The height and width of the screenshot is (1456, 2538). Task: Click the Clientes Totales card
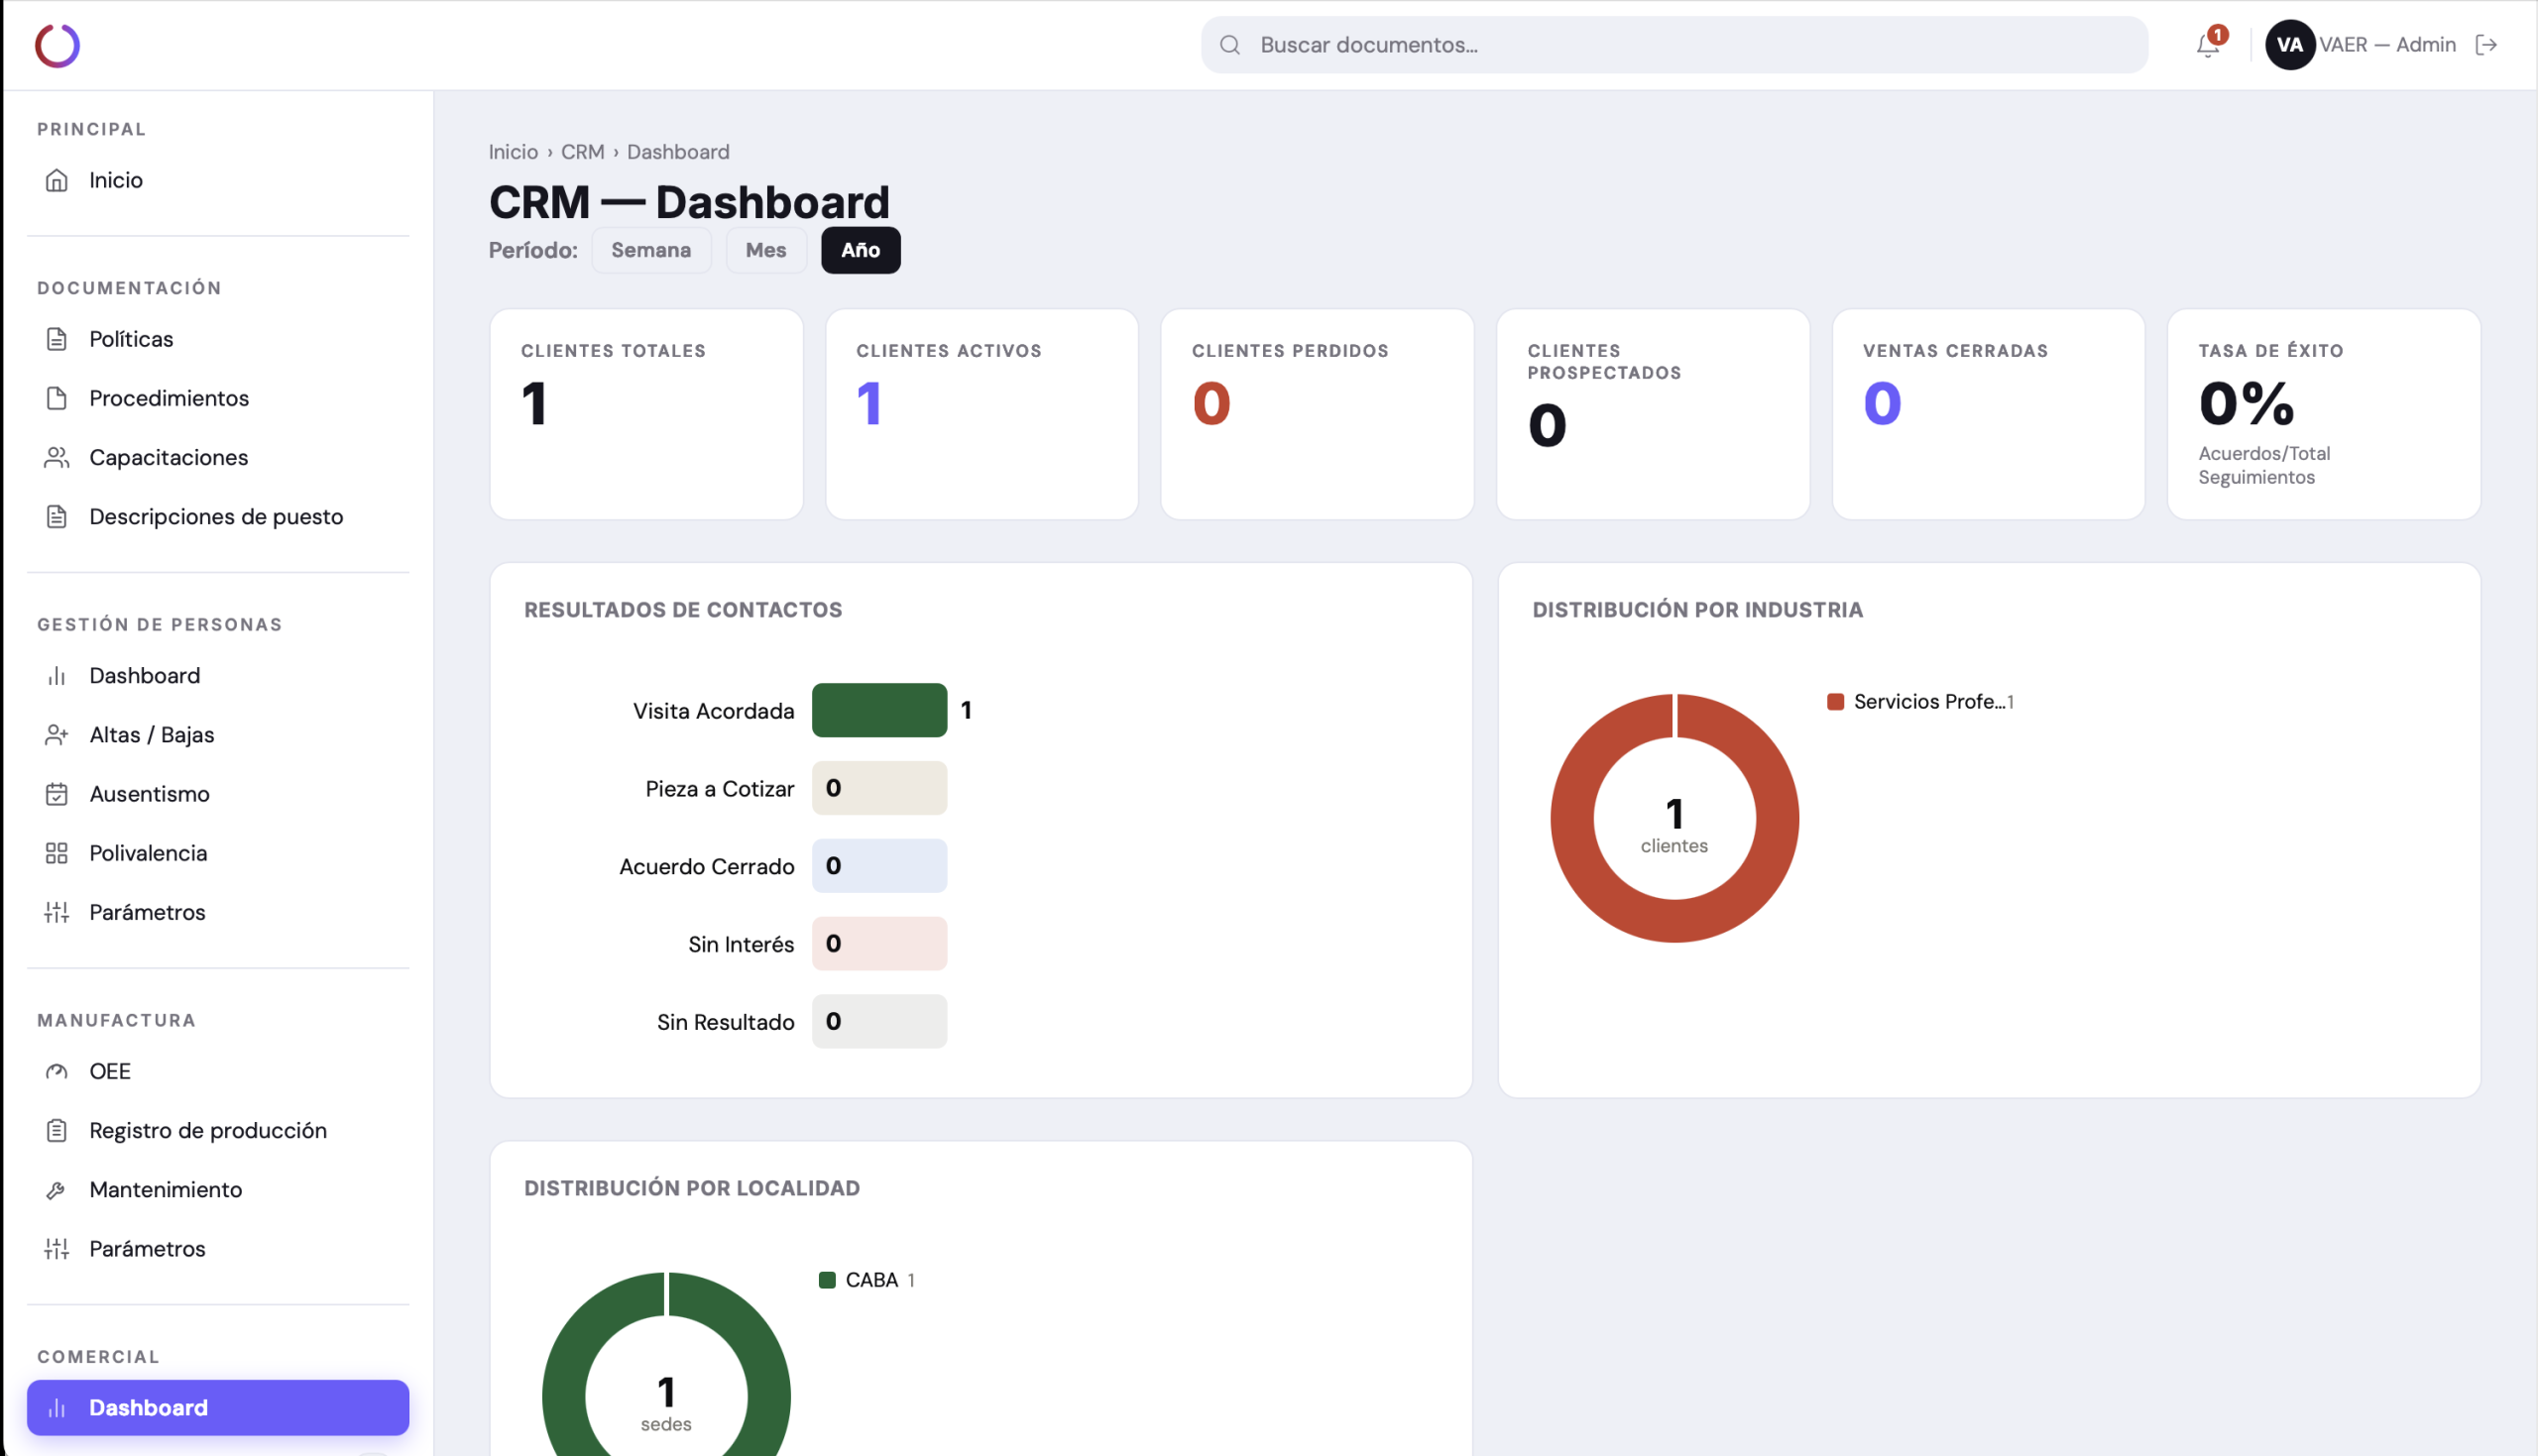[646, 414]
